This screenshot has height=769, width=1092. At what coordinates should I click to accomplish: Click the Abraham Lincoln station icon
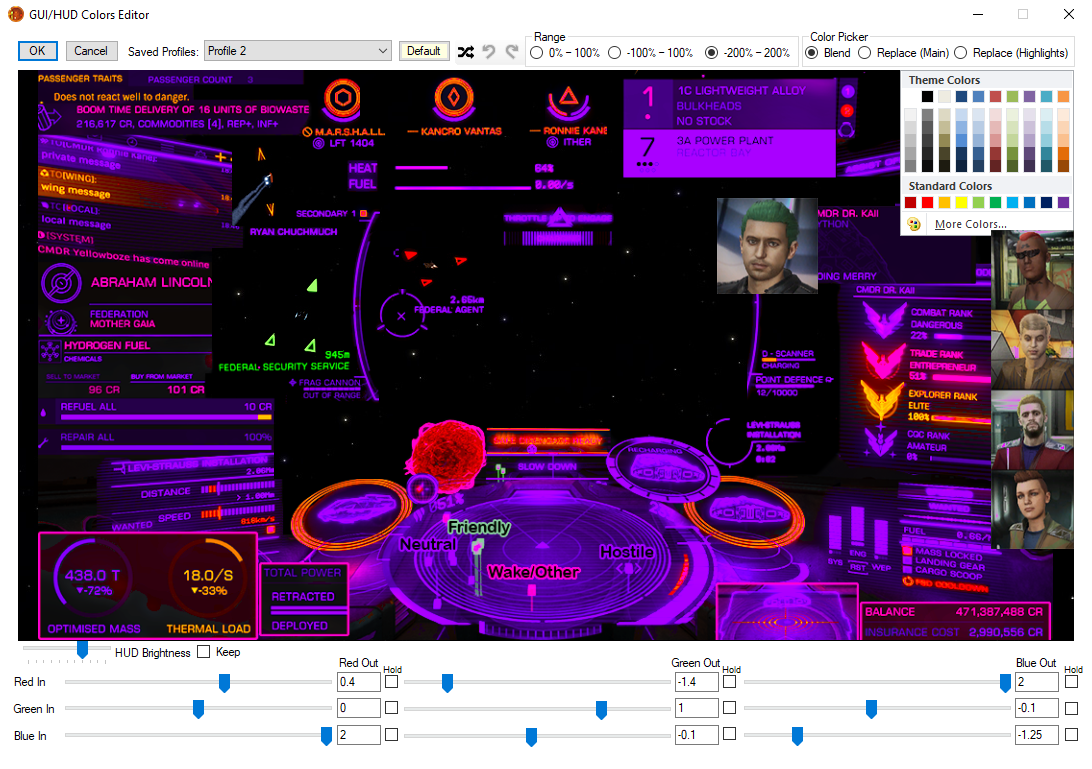pyautogui.click(x=61, y=283)
